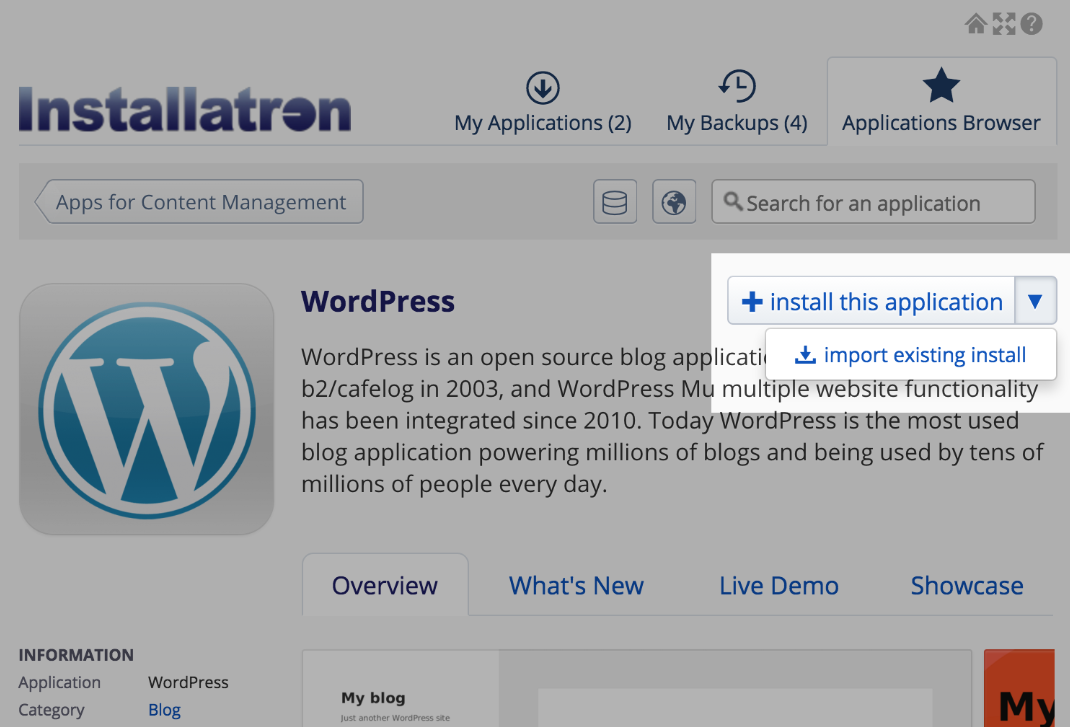Focus the Search for an application field
The width and height of the screenshot is (1070, 727).
click(875, 203)
